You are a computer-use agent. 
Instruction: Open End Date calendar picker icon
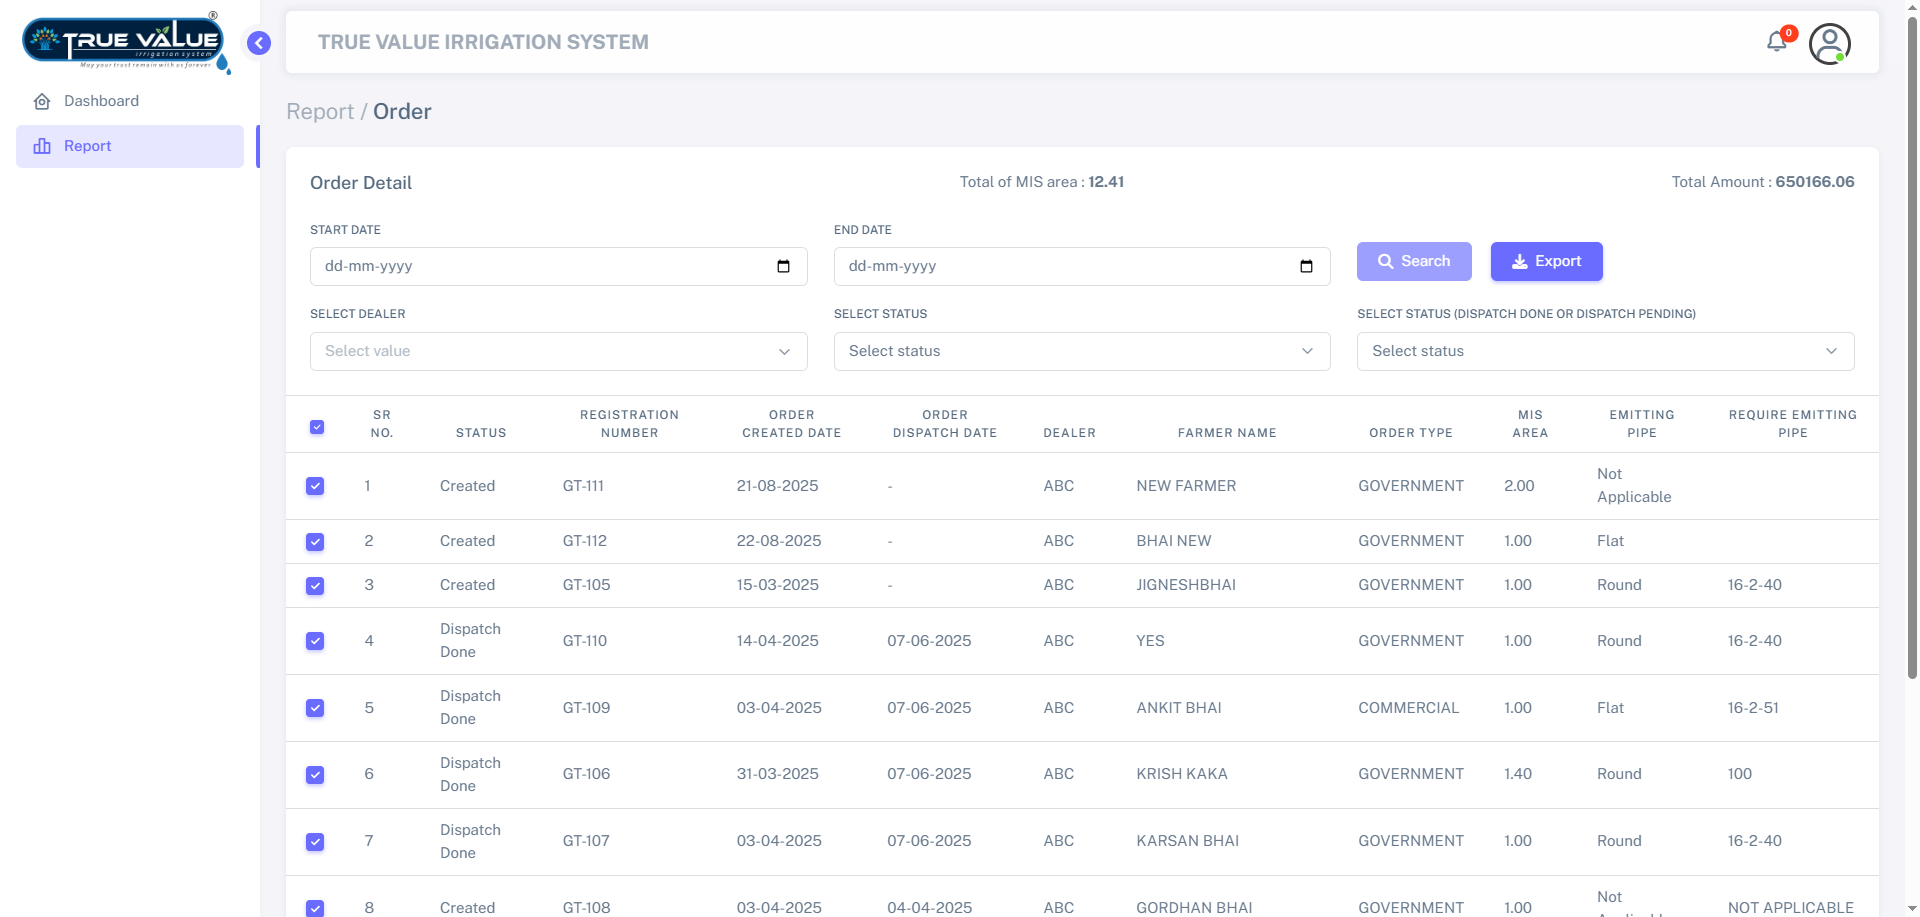(x=1306, y=267)
